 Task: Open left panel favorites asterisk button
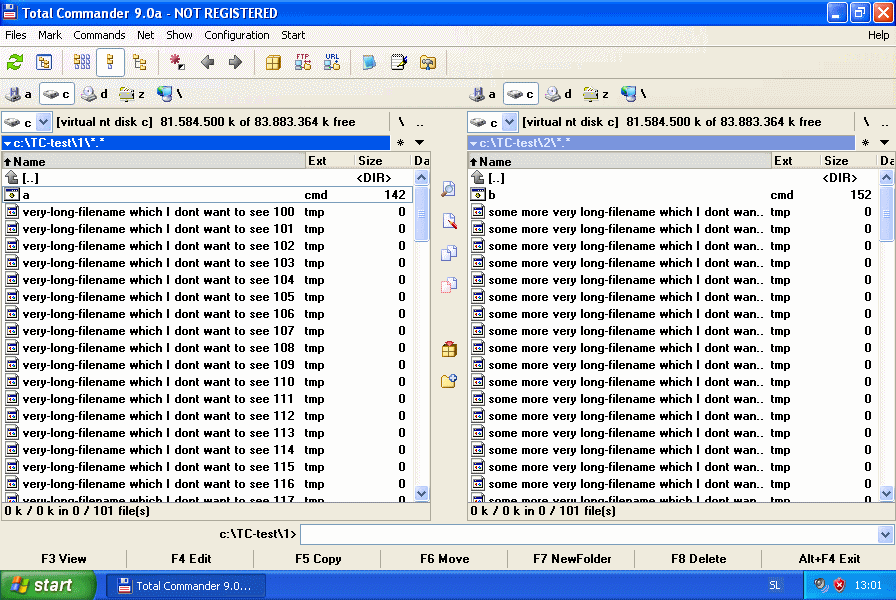tap(401, 142)
